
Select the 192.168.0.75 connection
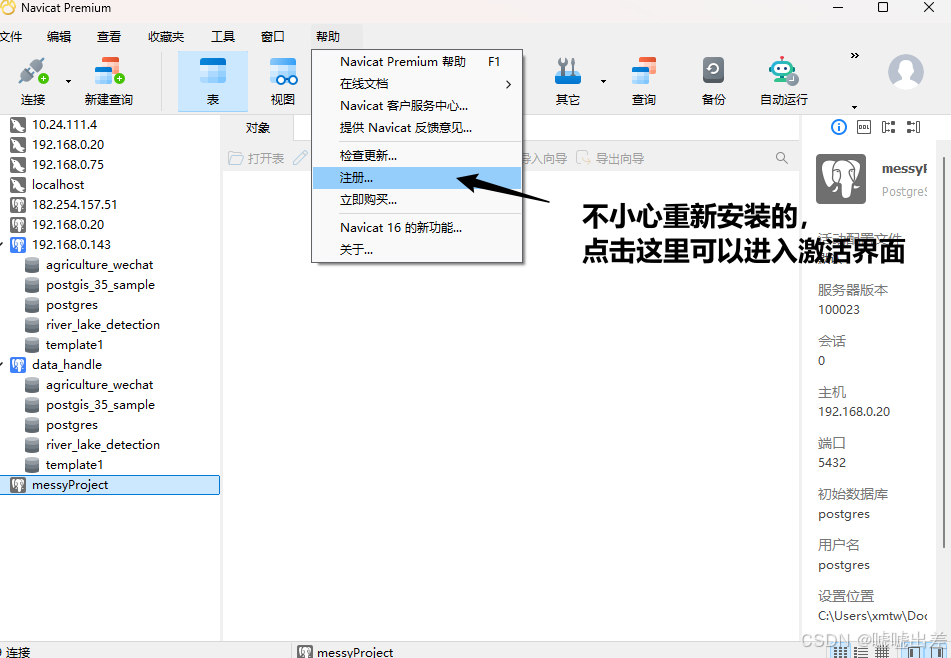(68, 165)
